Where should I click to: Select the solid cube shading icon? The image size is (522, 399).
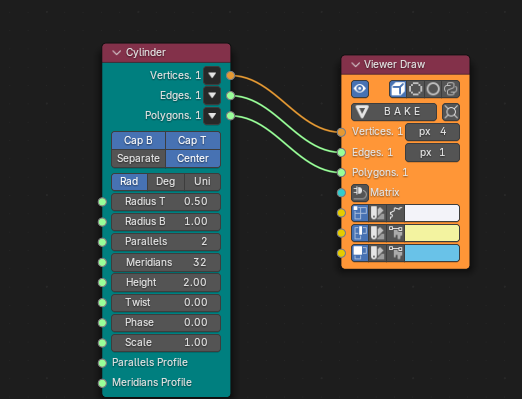tap(398, 89)
